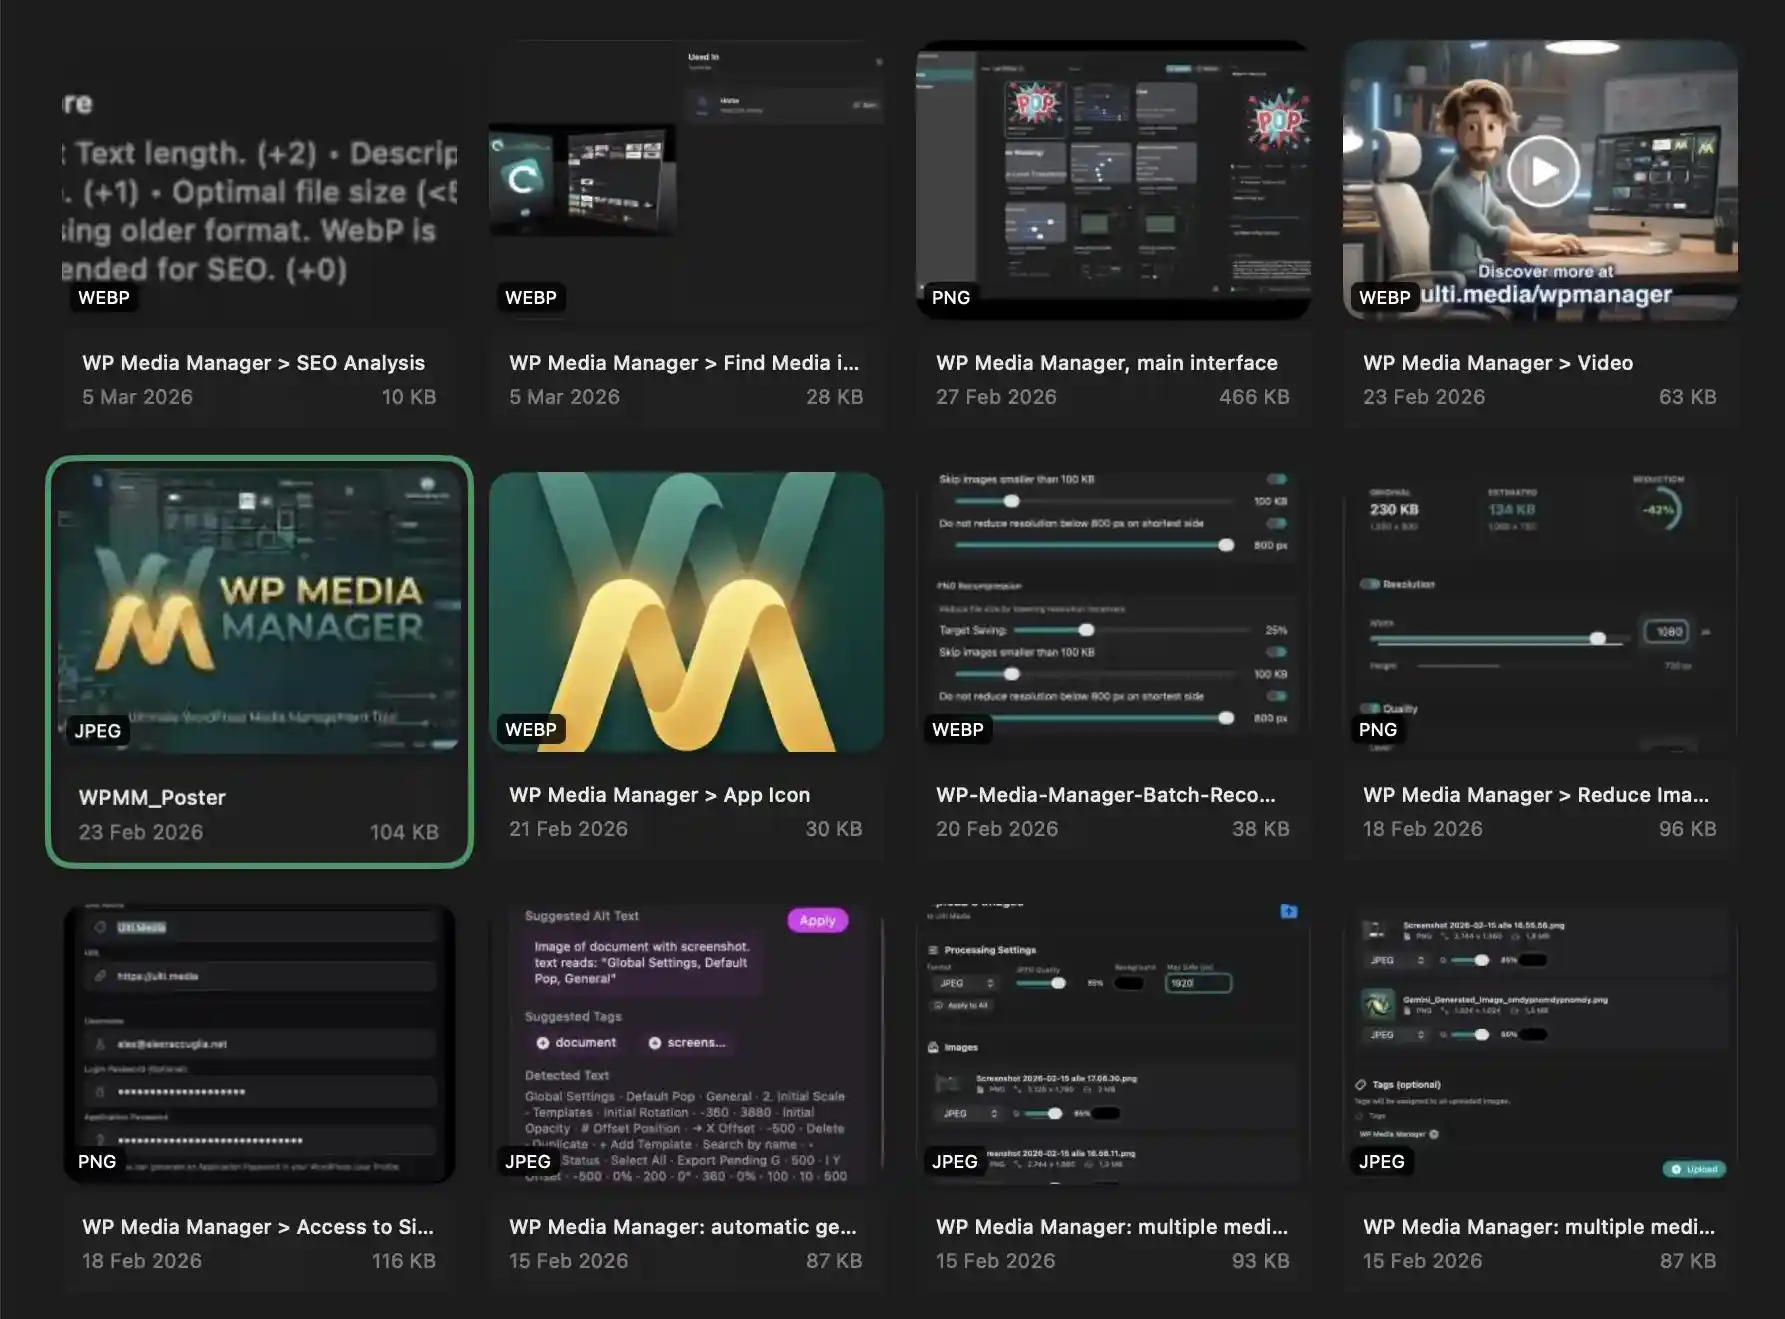The image size is (1785, 1319).
Task: Click the '18 Feb 2026' date under Access to Si...
Action: [142, 1261]
